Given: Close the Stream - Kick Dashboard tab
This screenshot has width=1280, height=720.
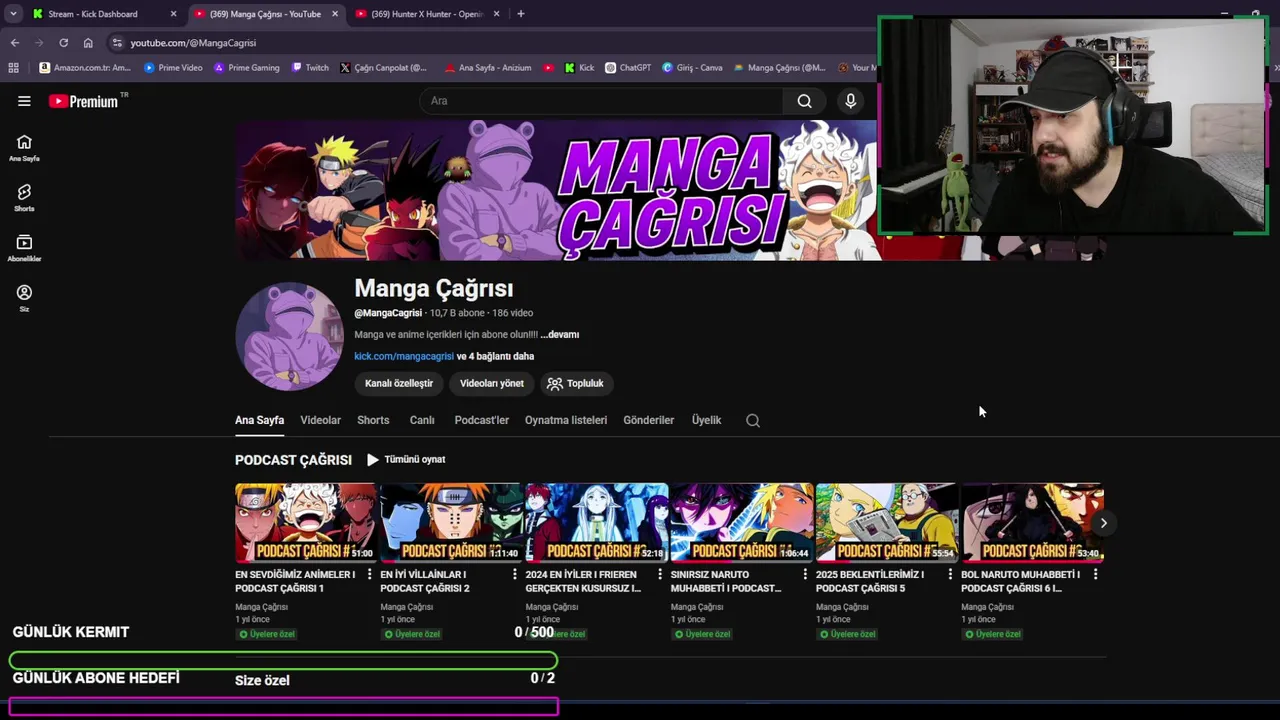Looking at the screenshot, I should click(x=173, y=14).
